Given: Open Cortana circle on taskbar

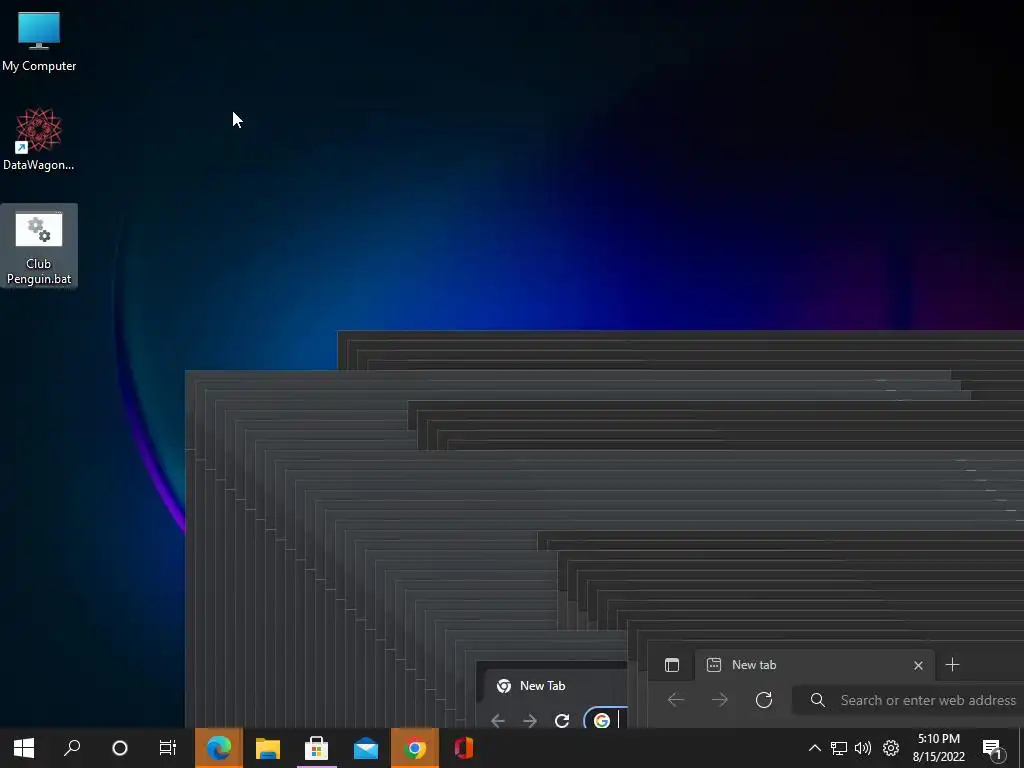Looking at the screenshot, I should coord(120,748).
